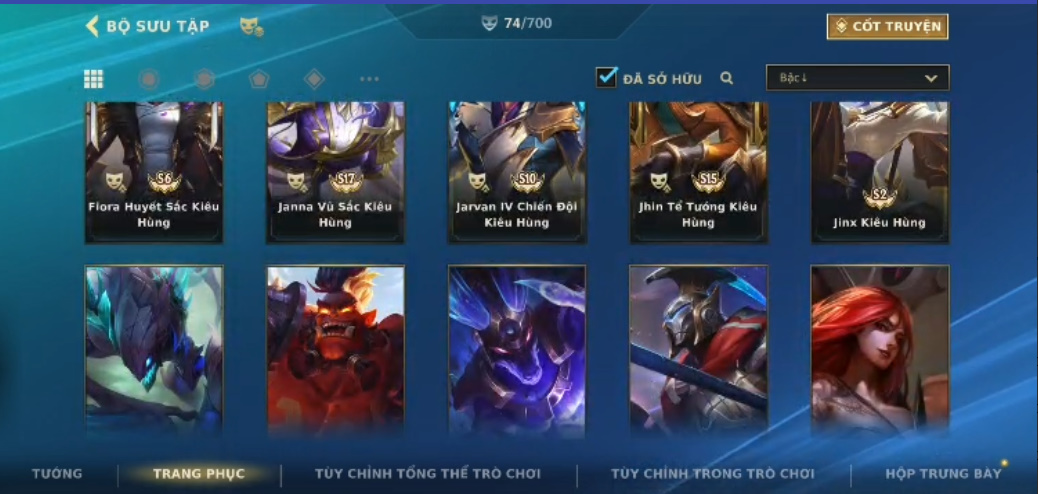Expand the Bậc sort dropdown

[x=857, y=77]
